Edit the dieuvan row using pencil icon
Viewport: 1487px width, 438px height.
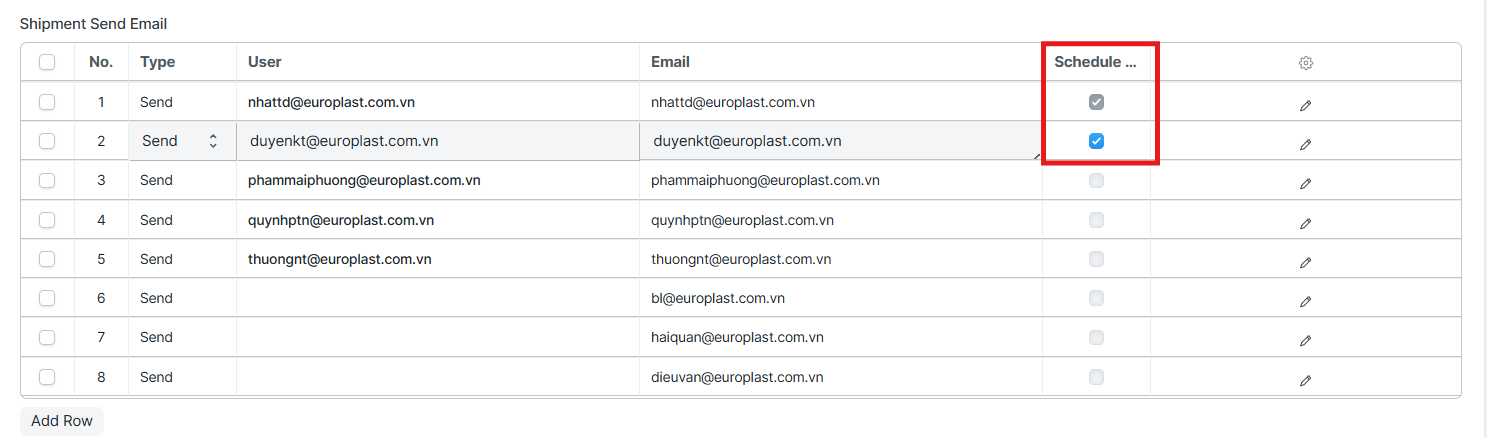[1305, 380]
